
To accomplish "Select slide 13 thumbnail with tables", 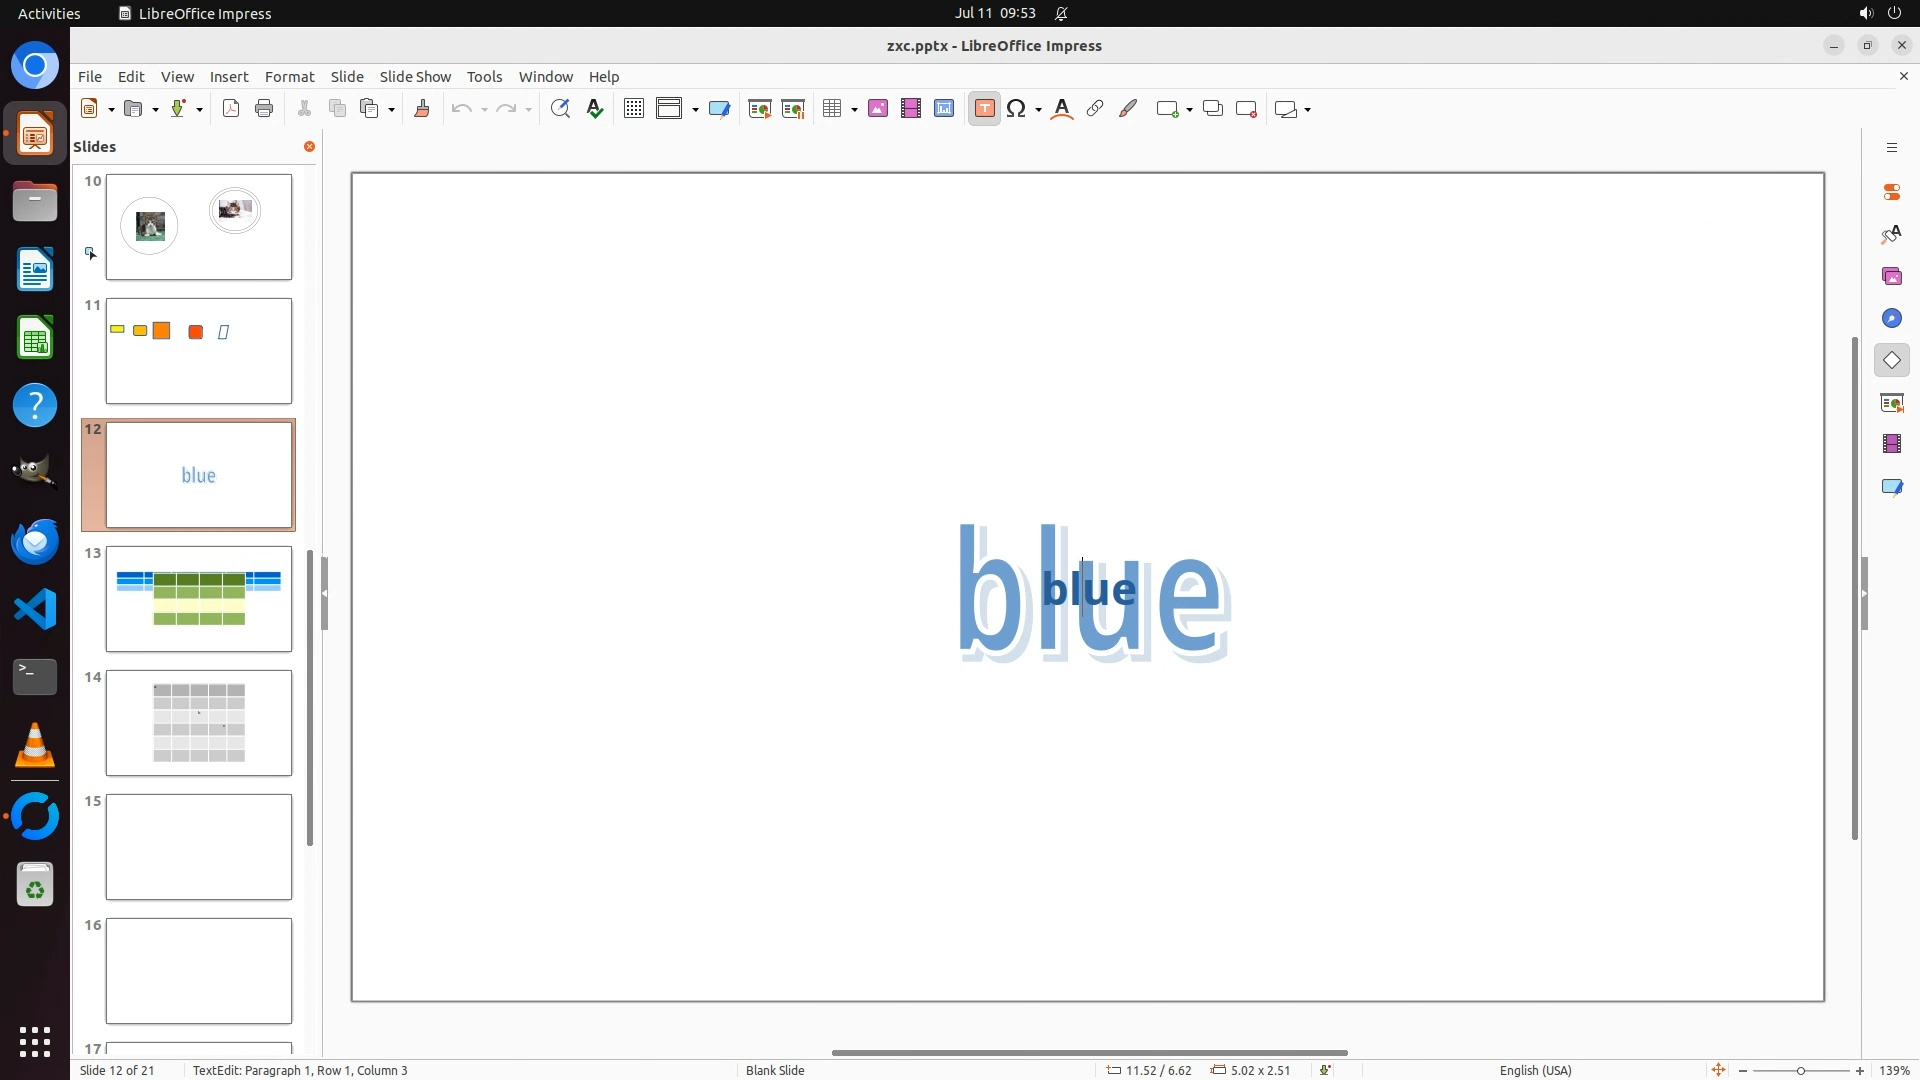I will (x=199, y=599).
